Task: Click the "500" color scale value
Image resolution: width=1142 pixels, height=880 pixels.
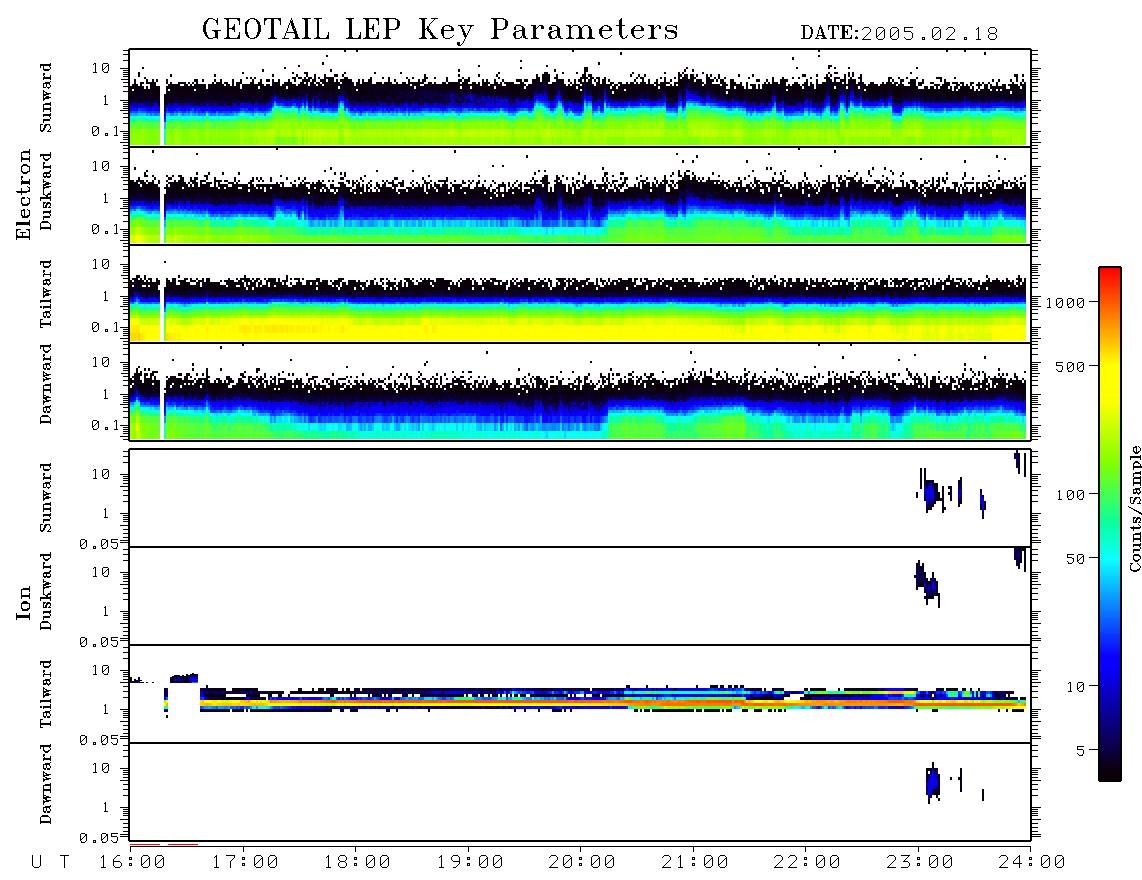Action: click(1070, 366)
